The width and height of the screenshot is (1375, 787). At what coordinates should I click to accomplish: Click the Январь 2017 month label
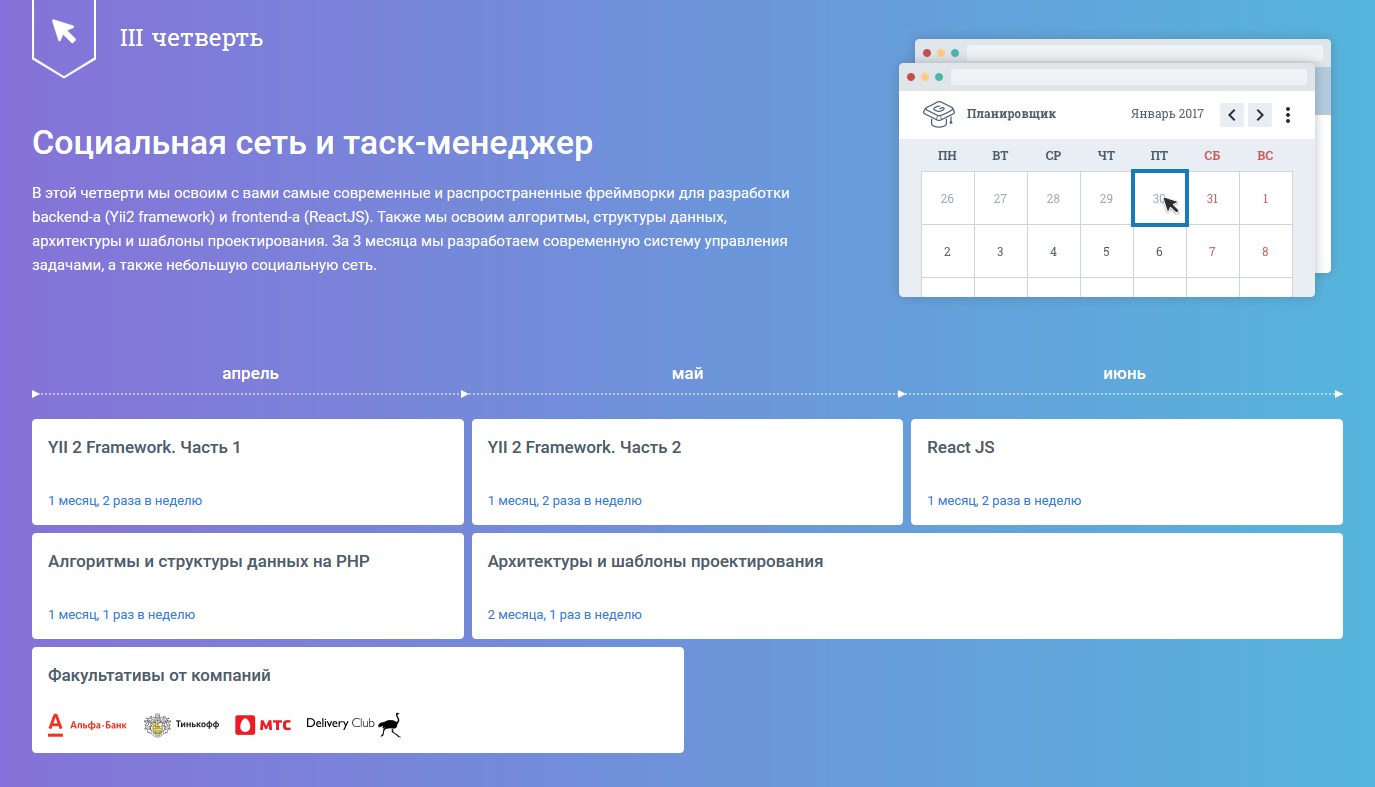[x=1167, y=113]
